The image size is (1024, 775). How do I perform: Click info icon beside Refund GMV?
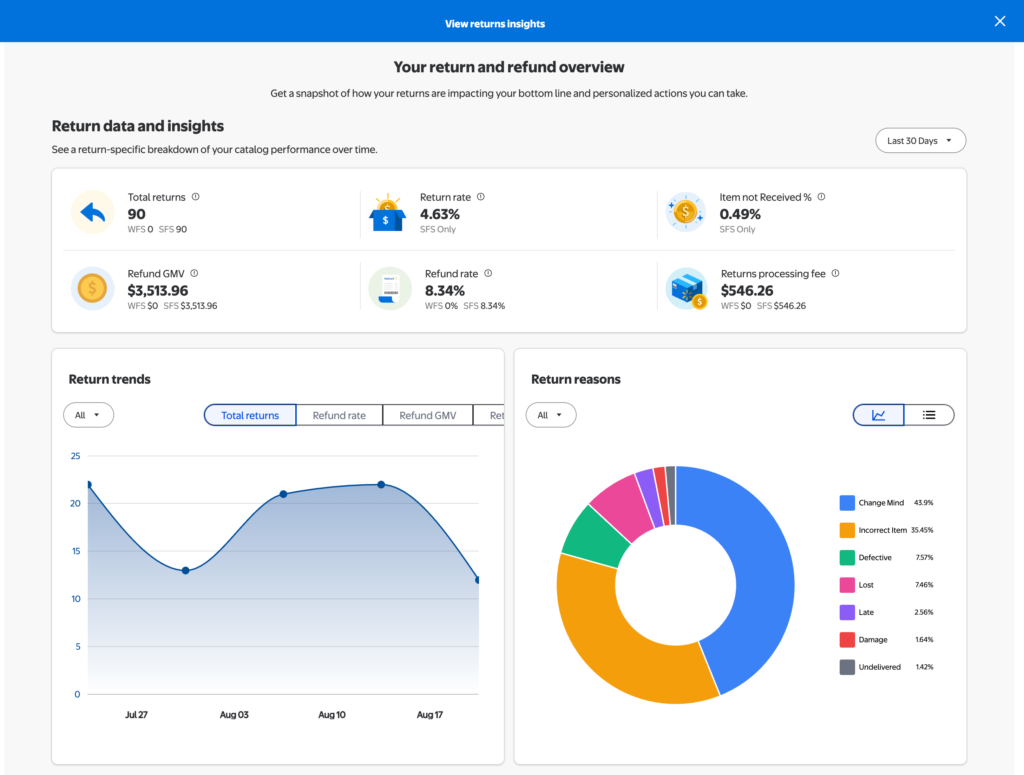click(194, 273)
